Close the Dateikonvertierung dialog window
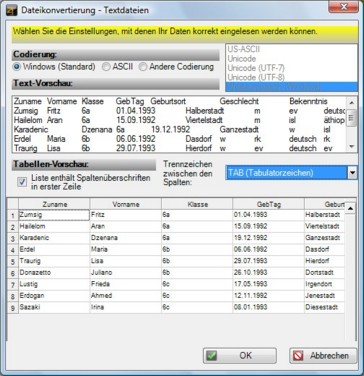The image size is (364, 376). click(x=343, y=6)
